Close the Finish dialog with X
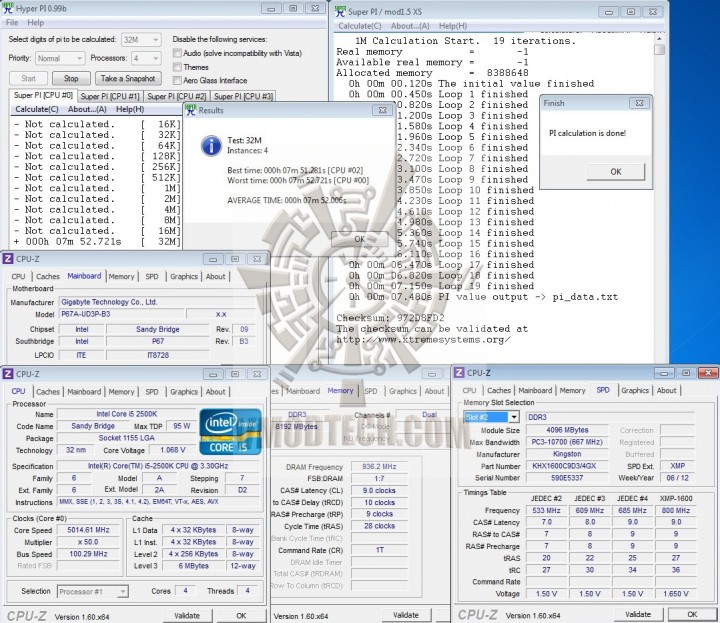Screen dimensions: 720x623 coord(639,103)
